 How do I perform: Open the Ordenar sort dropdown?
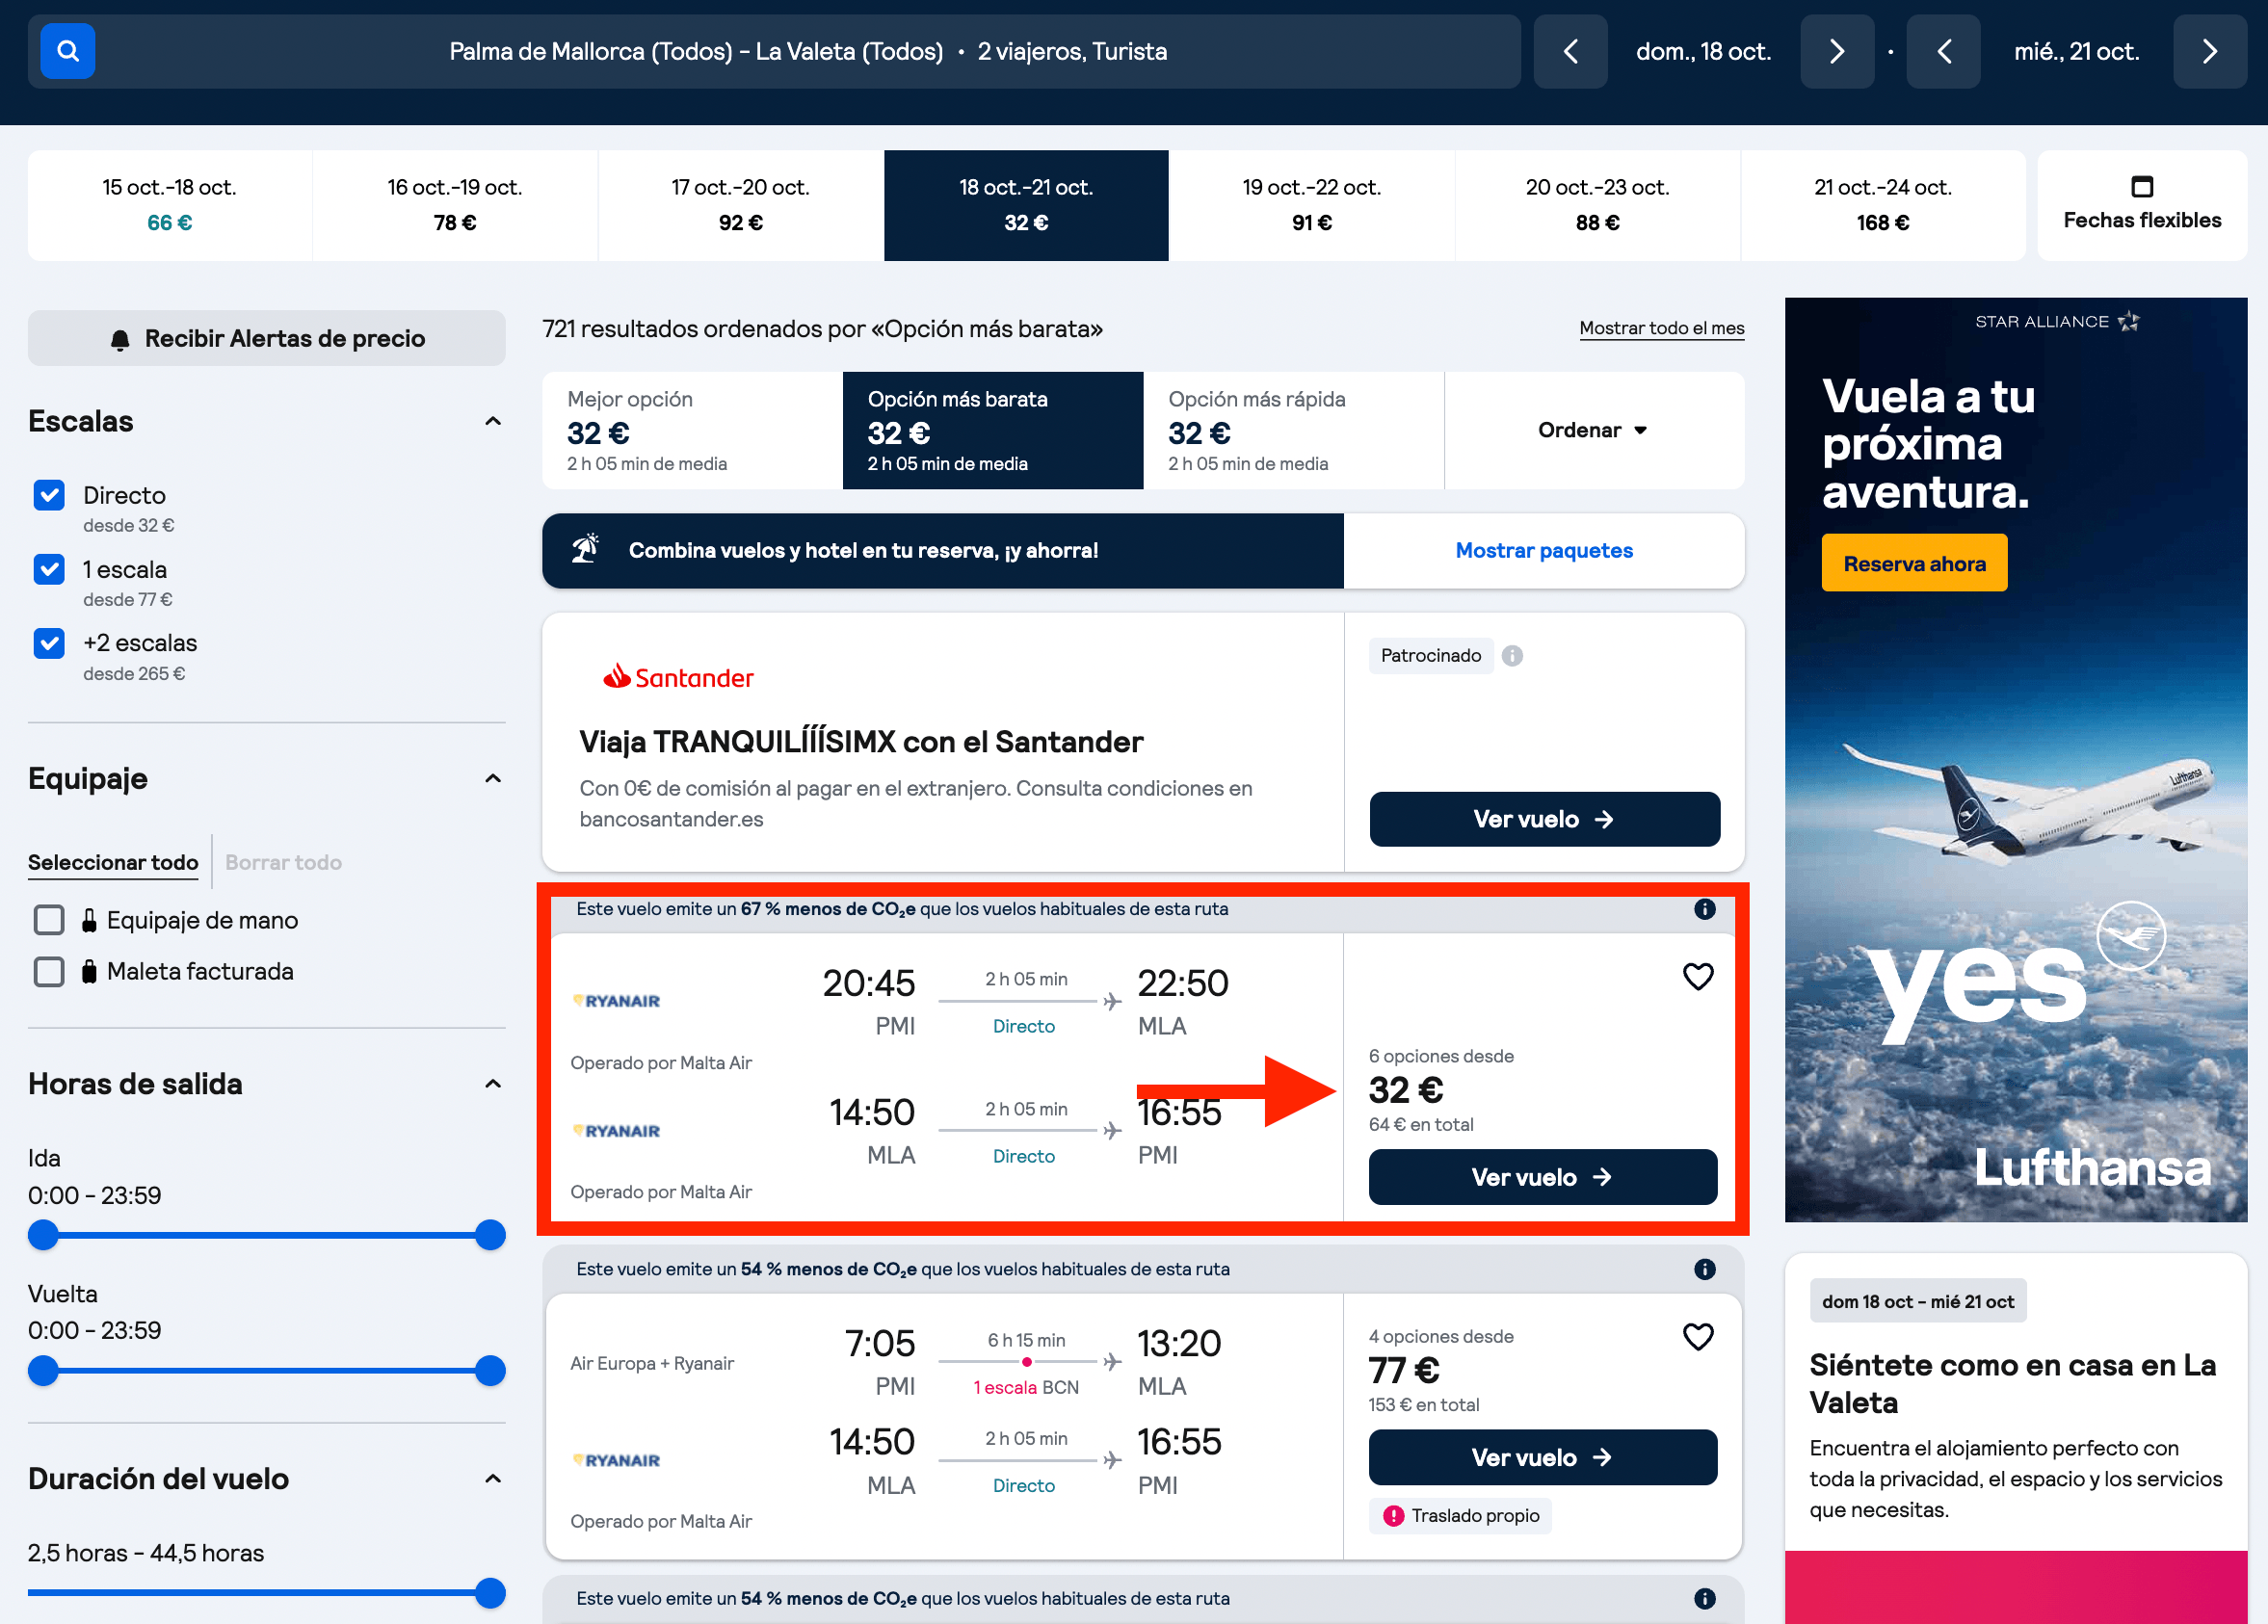tap(1594, 430)
